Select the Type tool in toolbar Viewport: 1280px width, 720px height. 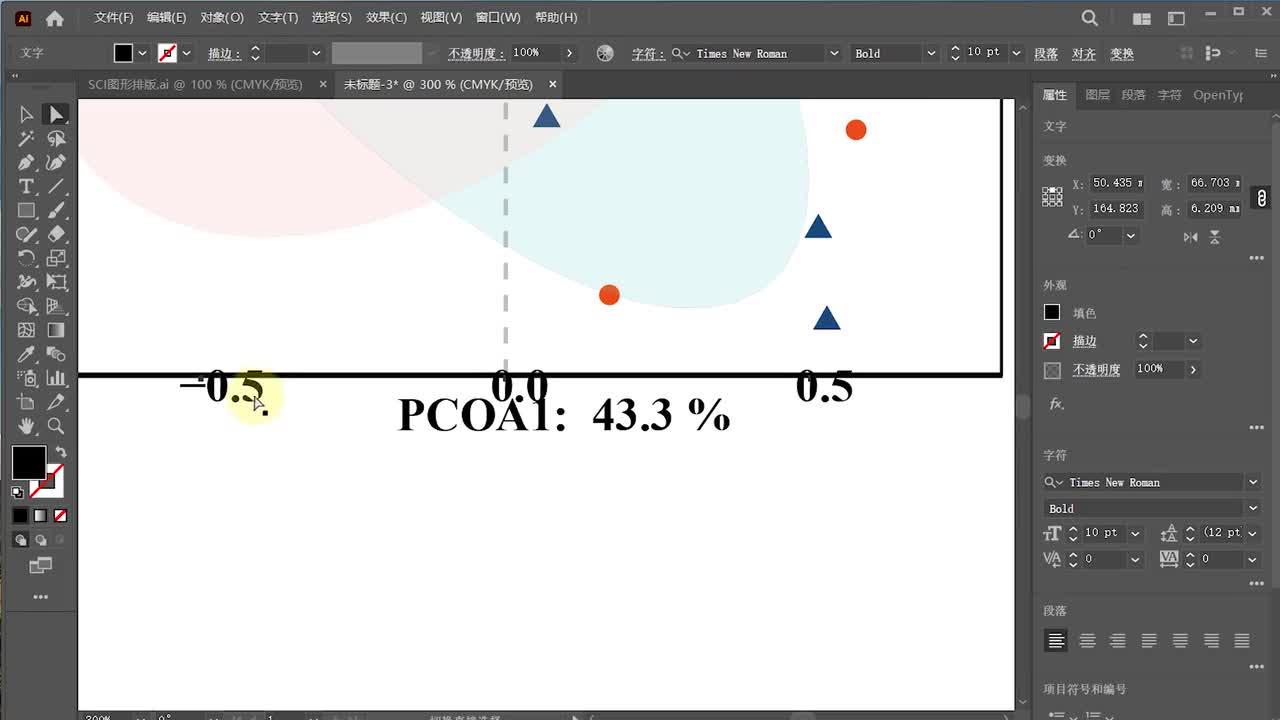[x=26, y=187]
